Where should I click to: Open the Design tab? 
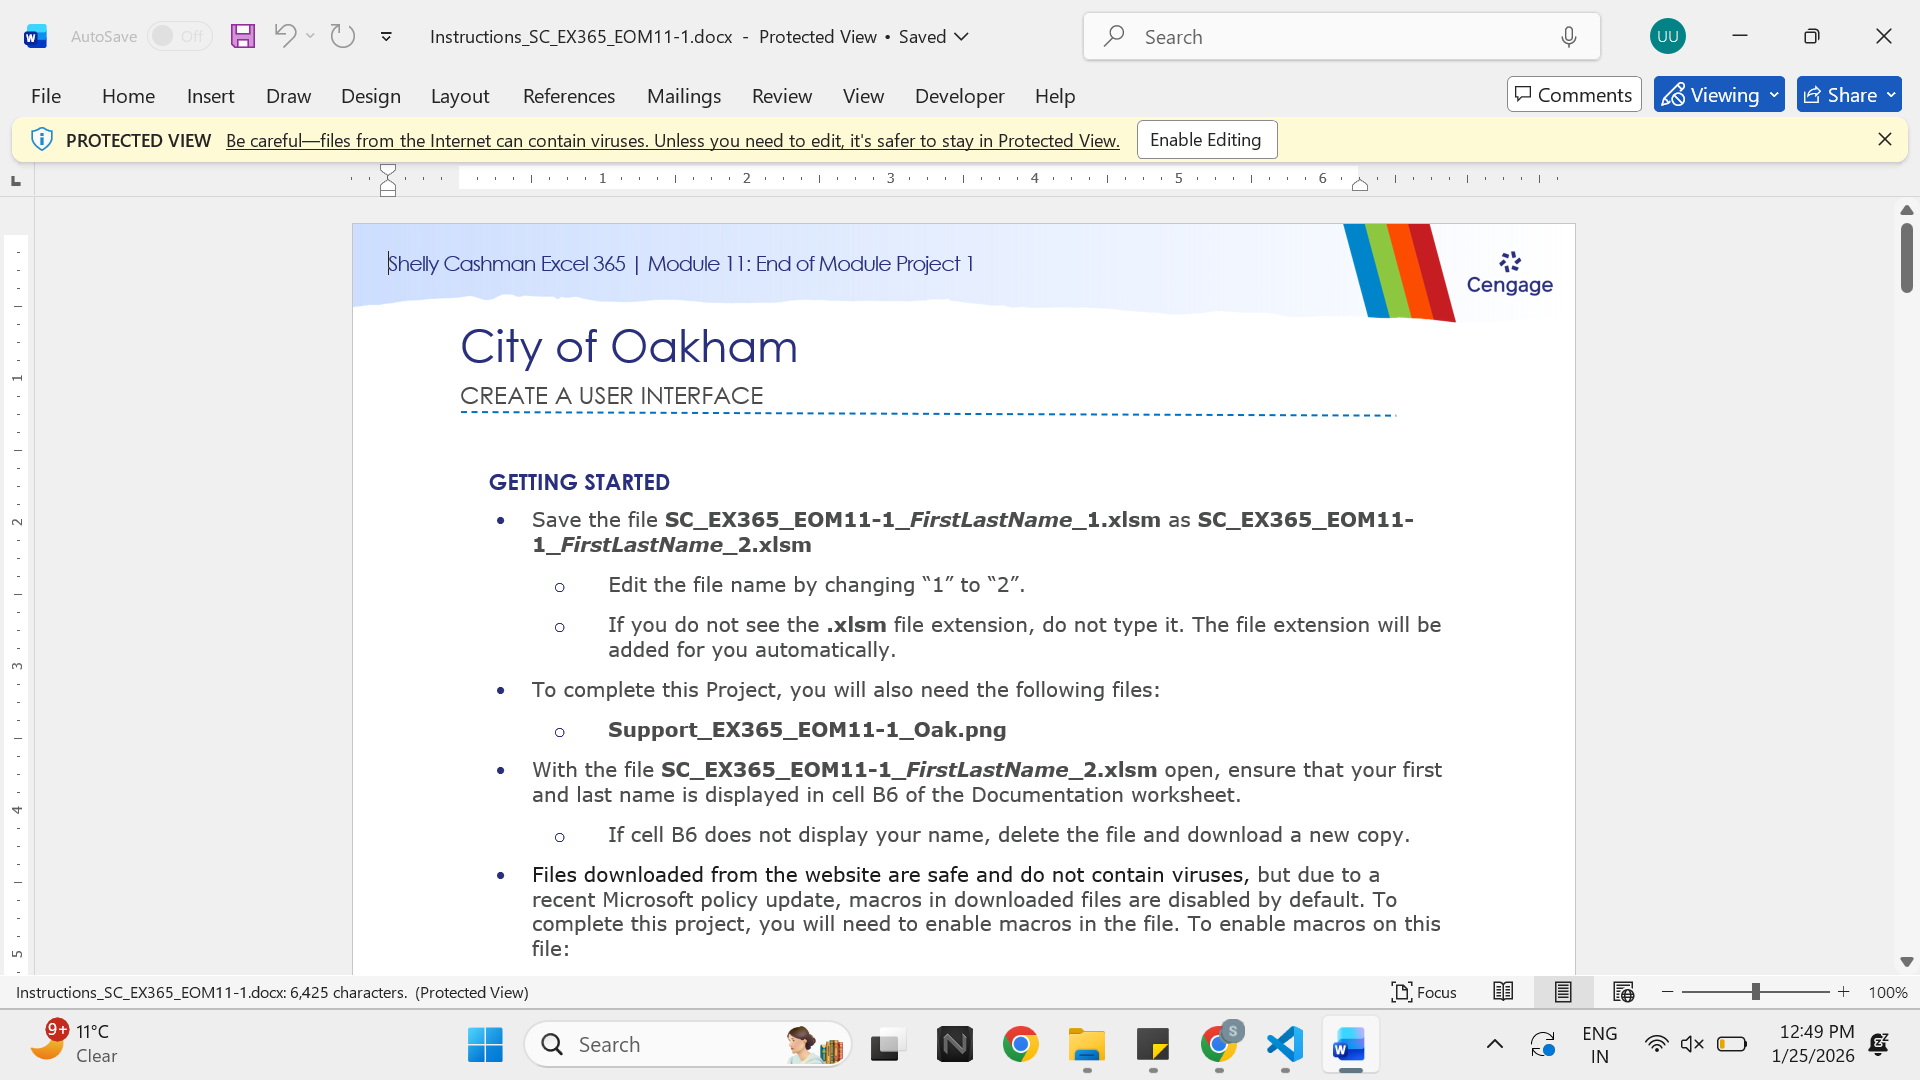click(371, 96)
